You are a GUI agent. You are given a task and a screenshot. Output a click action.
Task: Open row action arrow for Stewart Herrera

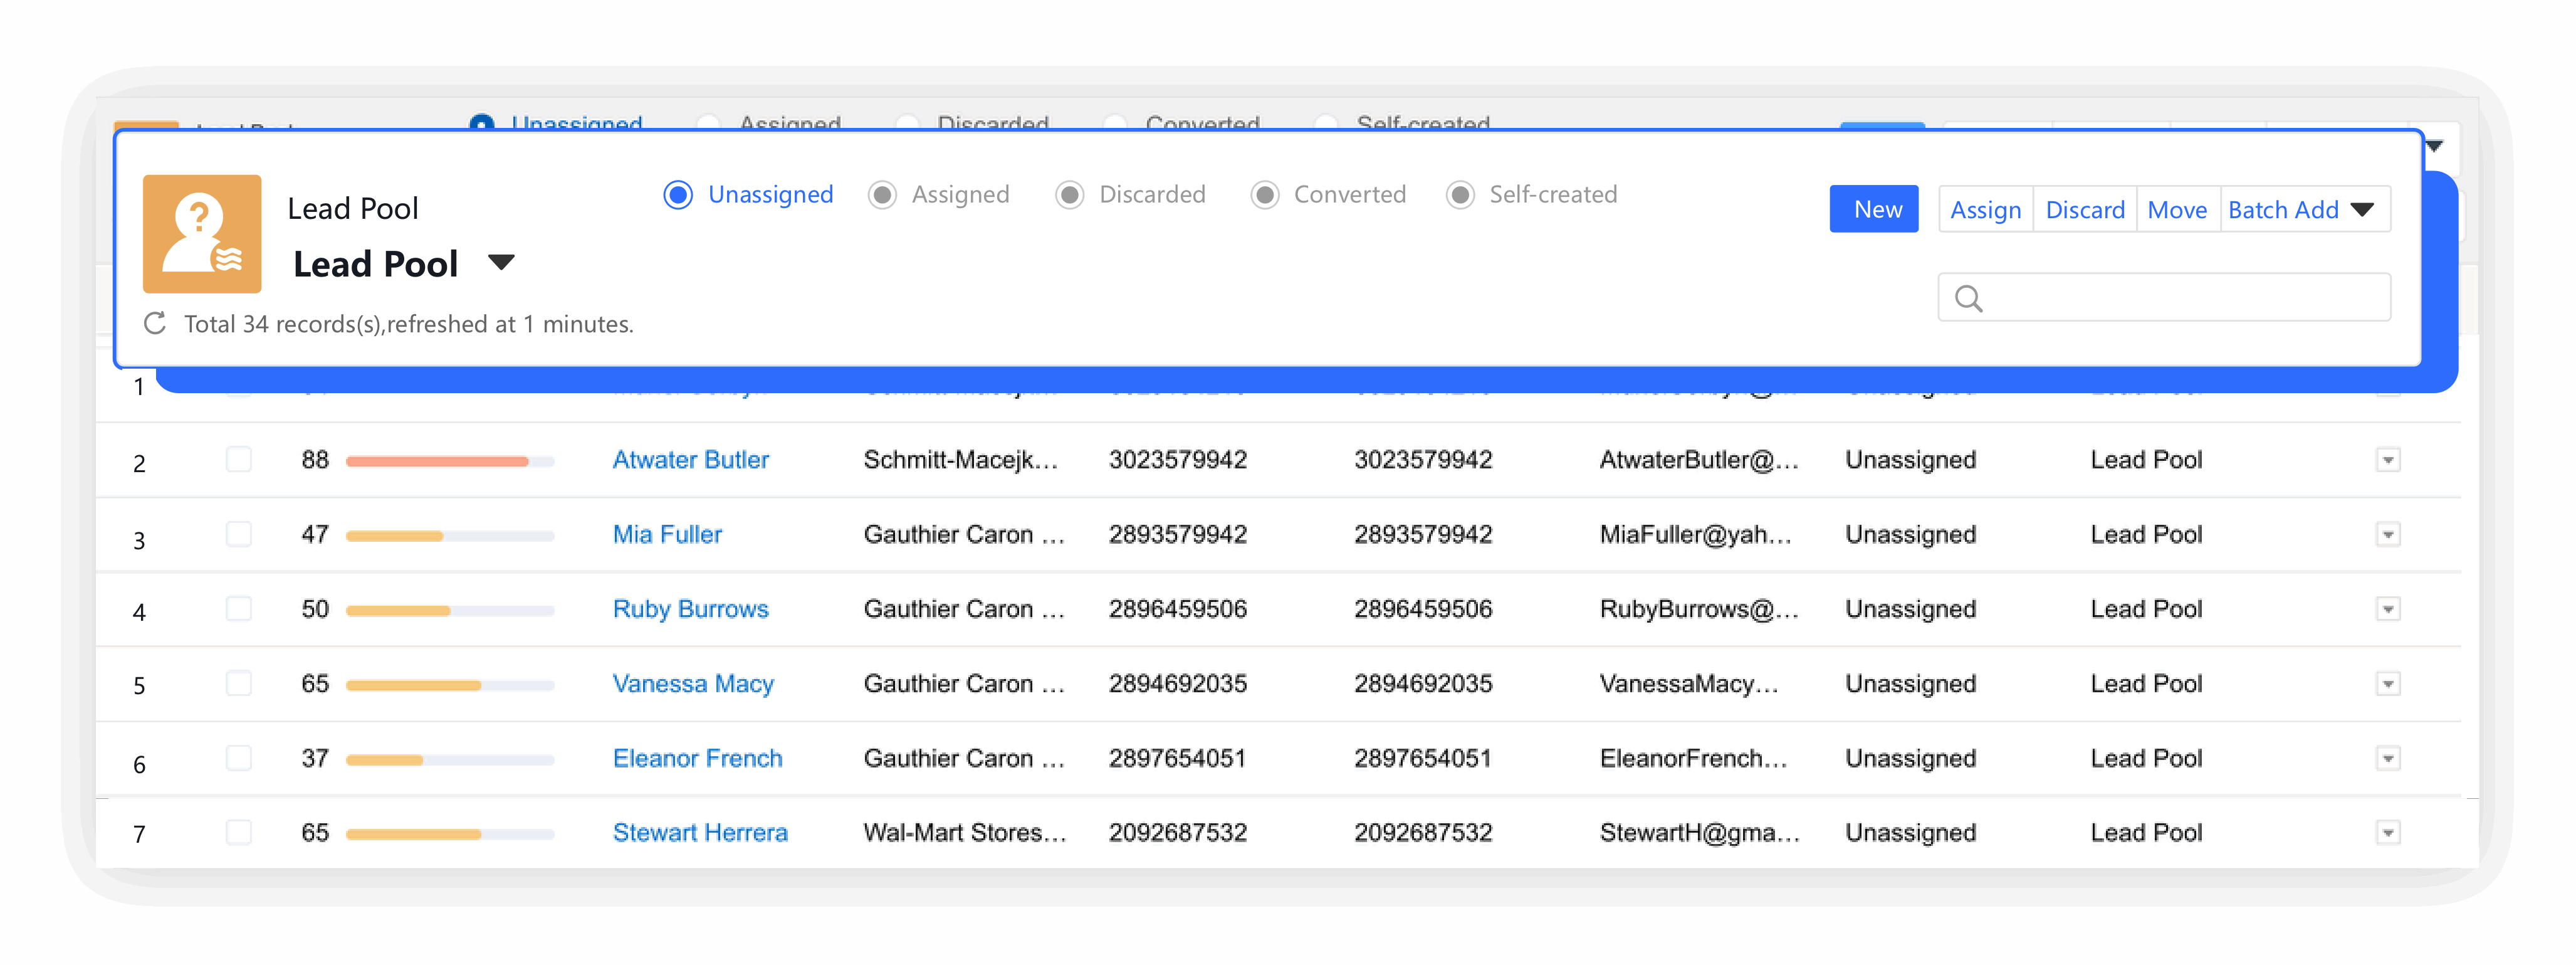[x=2387, y=833]
